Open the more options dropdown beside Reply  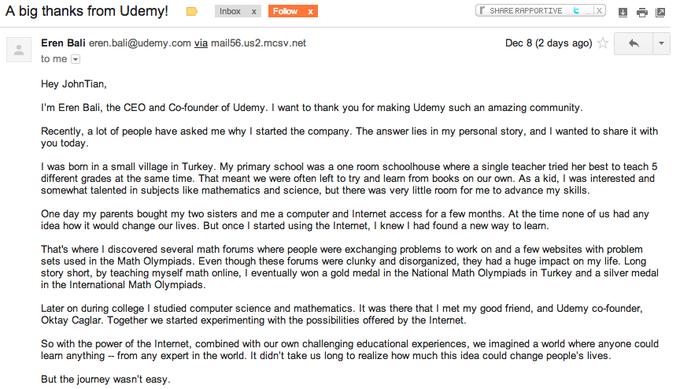pyautogui.click(x=661, y=43)
